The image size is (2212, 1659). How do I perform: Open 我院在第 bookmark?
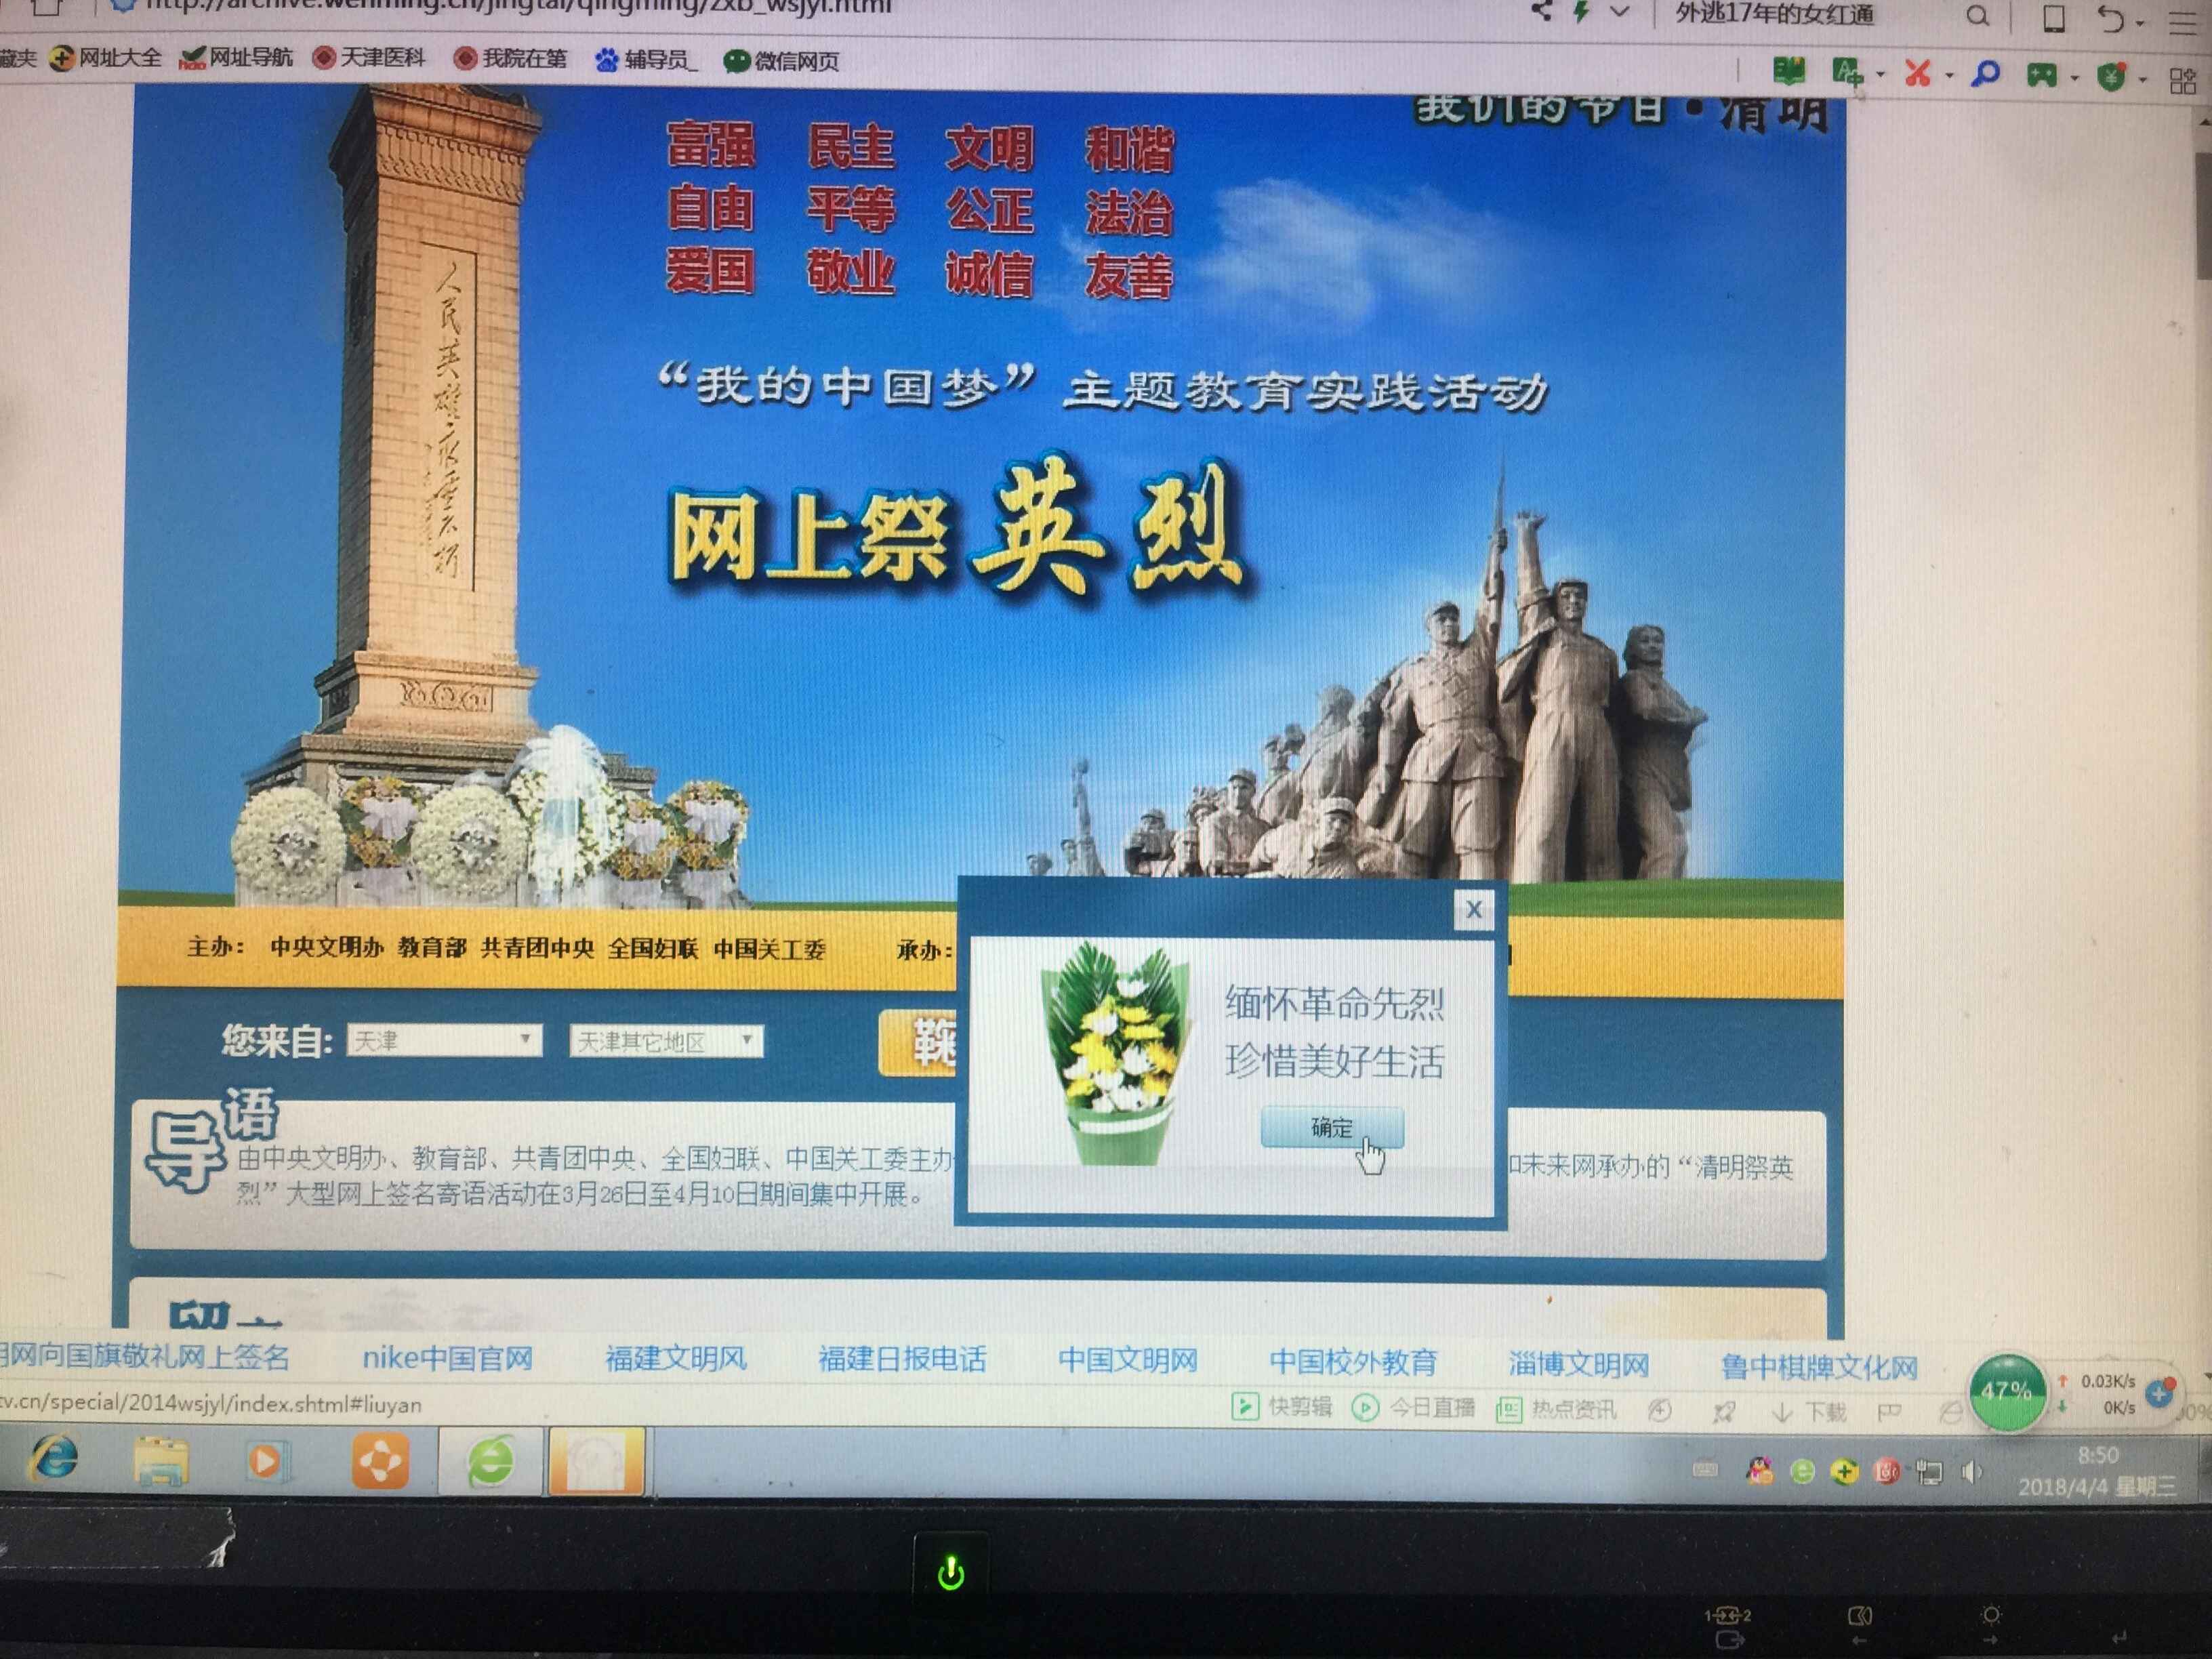point(510,59)
